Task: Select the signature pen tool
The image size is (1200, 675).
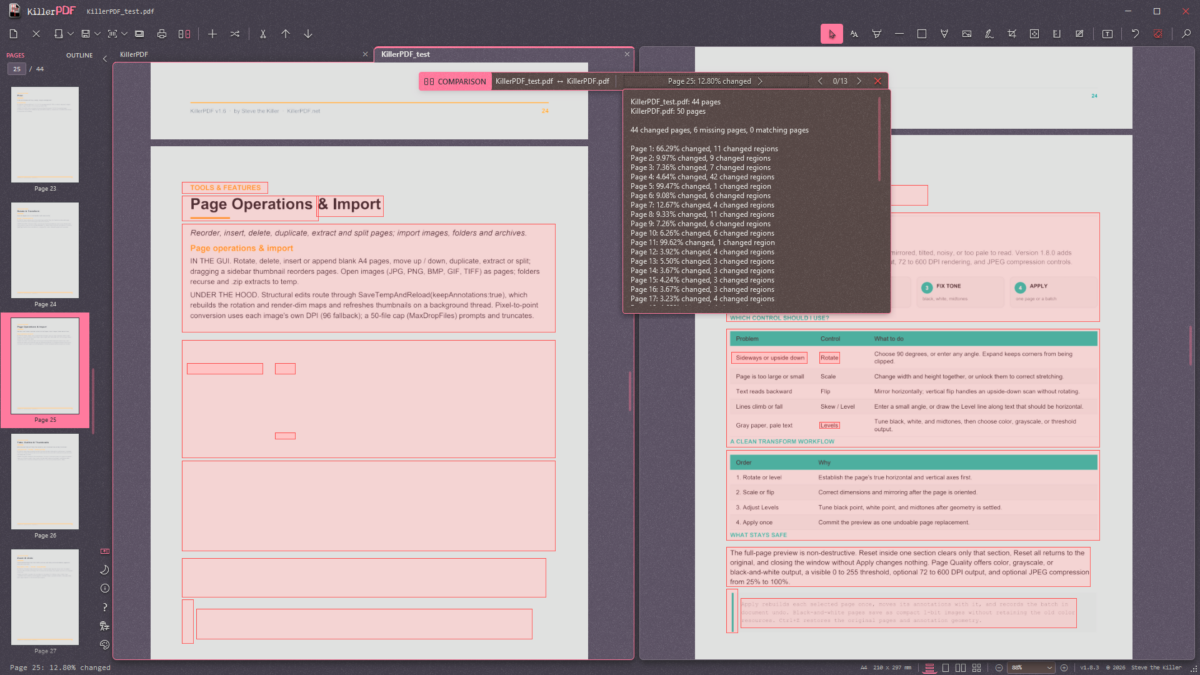Action: 988,34
